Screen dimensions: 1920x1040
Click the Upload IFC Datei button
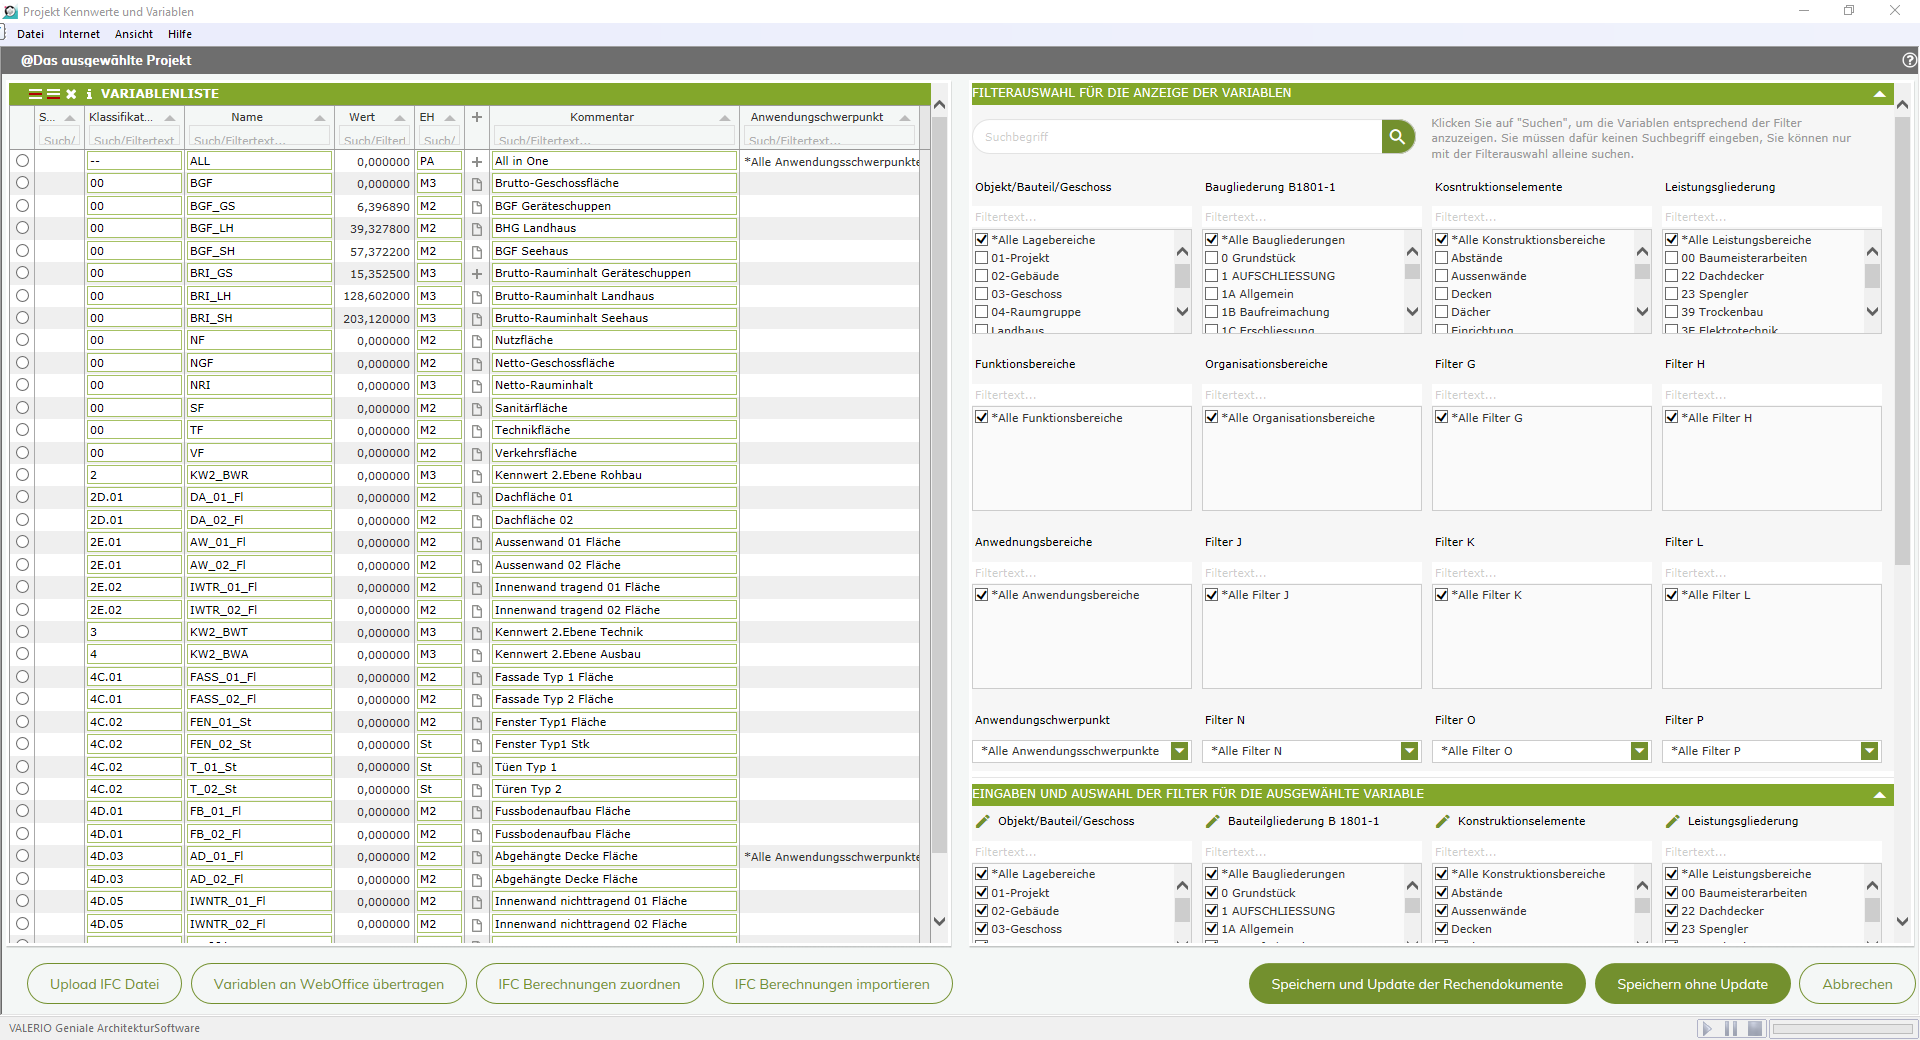pos(105,984)
